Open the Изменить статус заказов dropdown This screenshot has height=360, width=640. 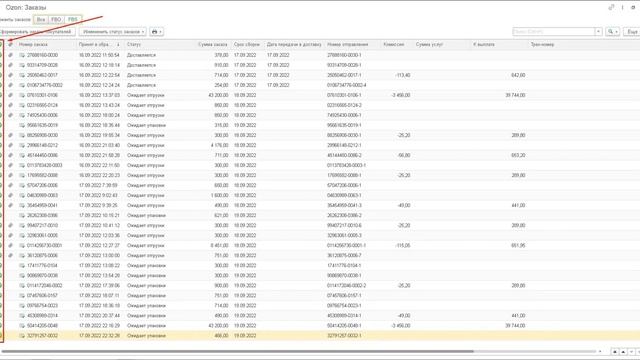(x=113, y=31)
